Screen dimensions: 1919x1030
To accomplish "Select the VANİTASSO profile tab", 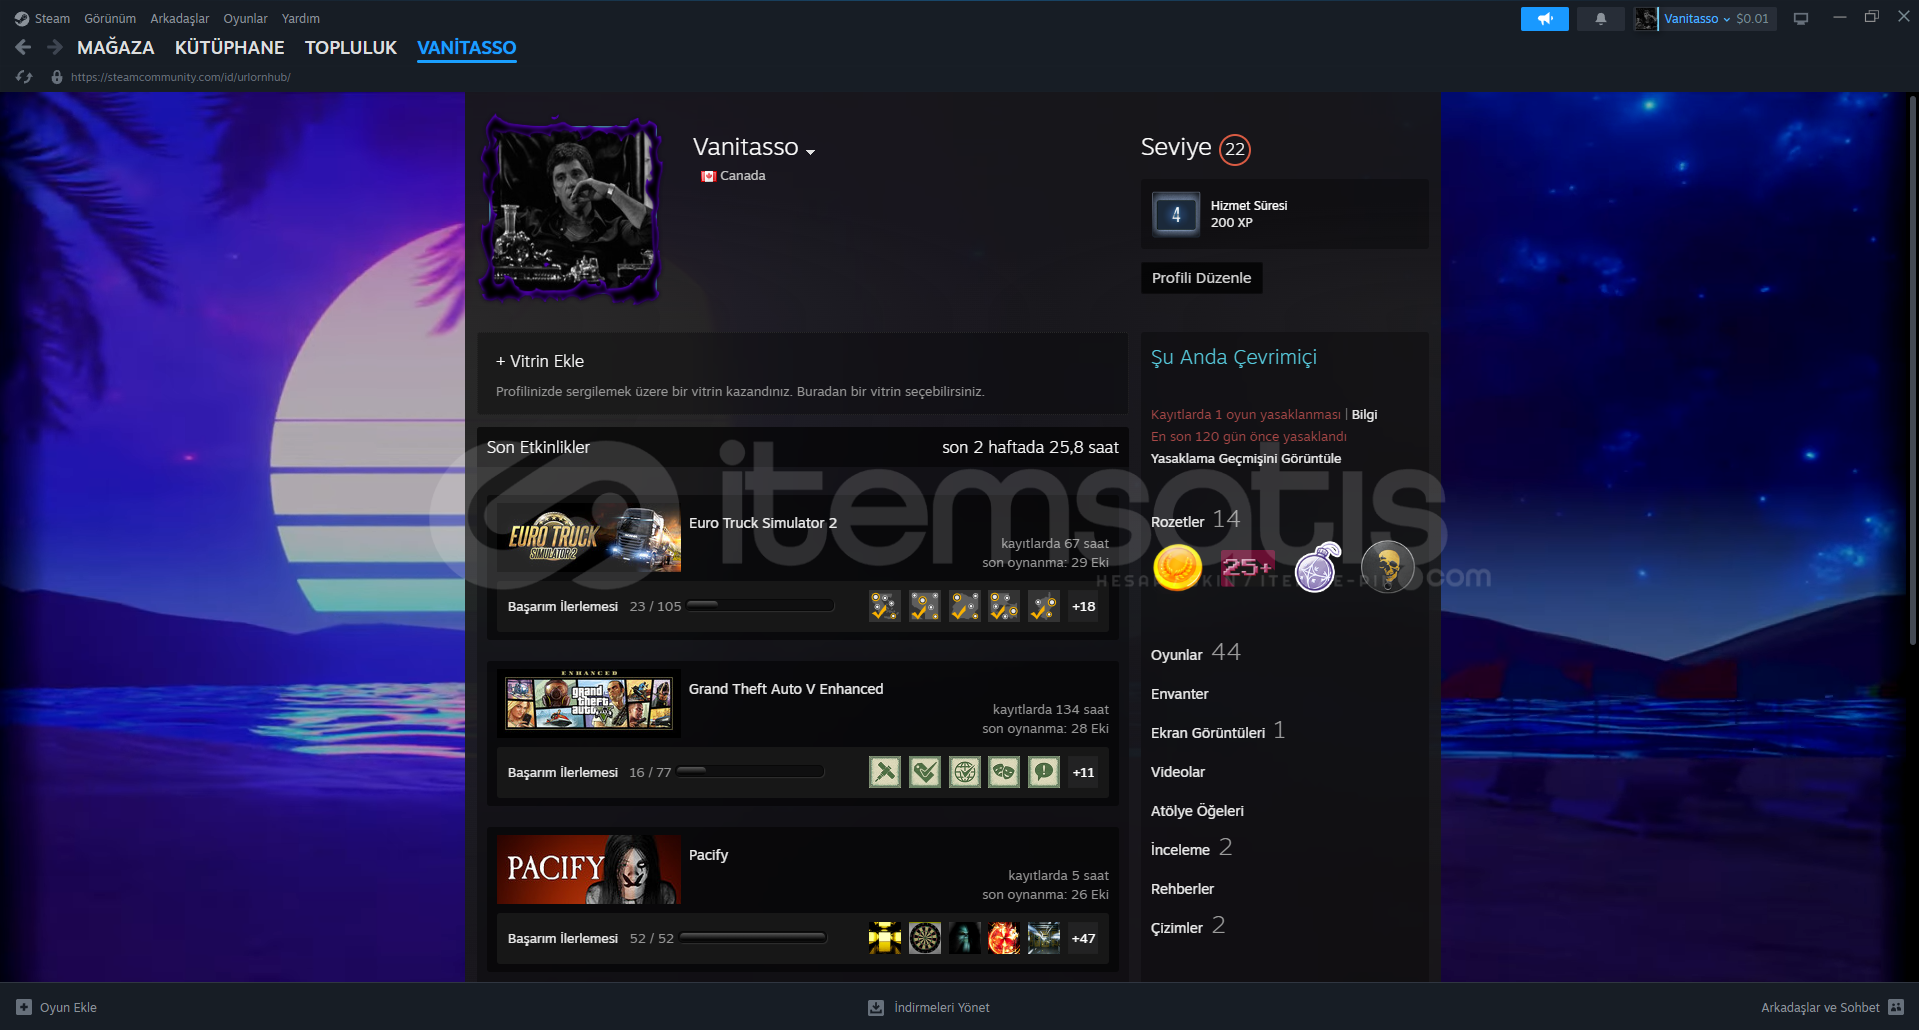I will click(467, 47).
